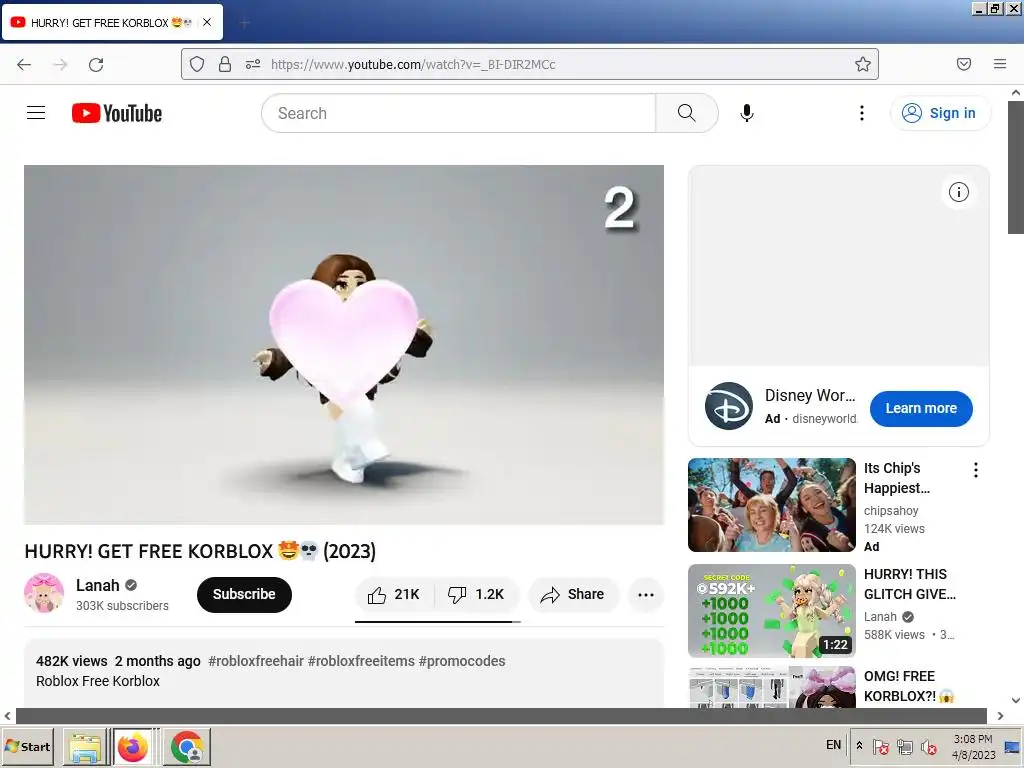This screenshot has height=768, width=1024.
Task: View site security padlock info
Action: coord(225,64)
